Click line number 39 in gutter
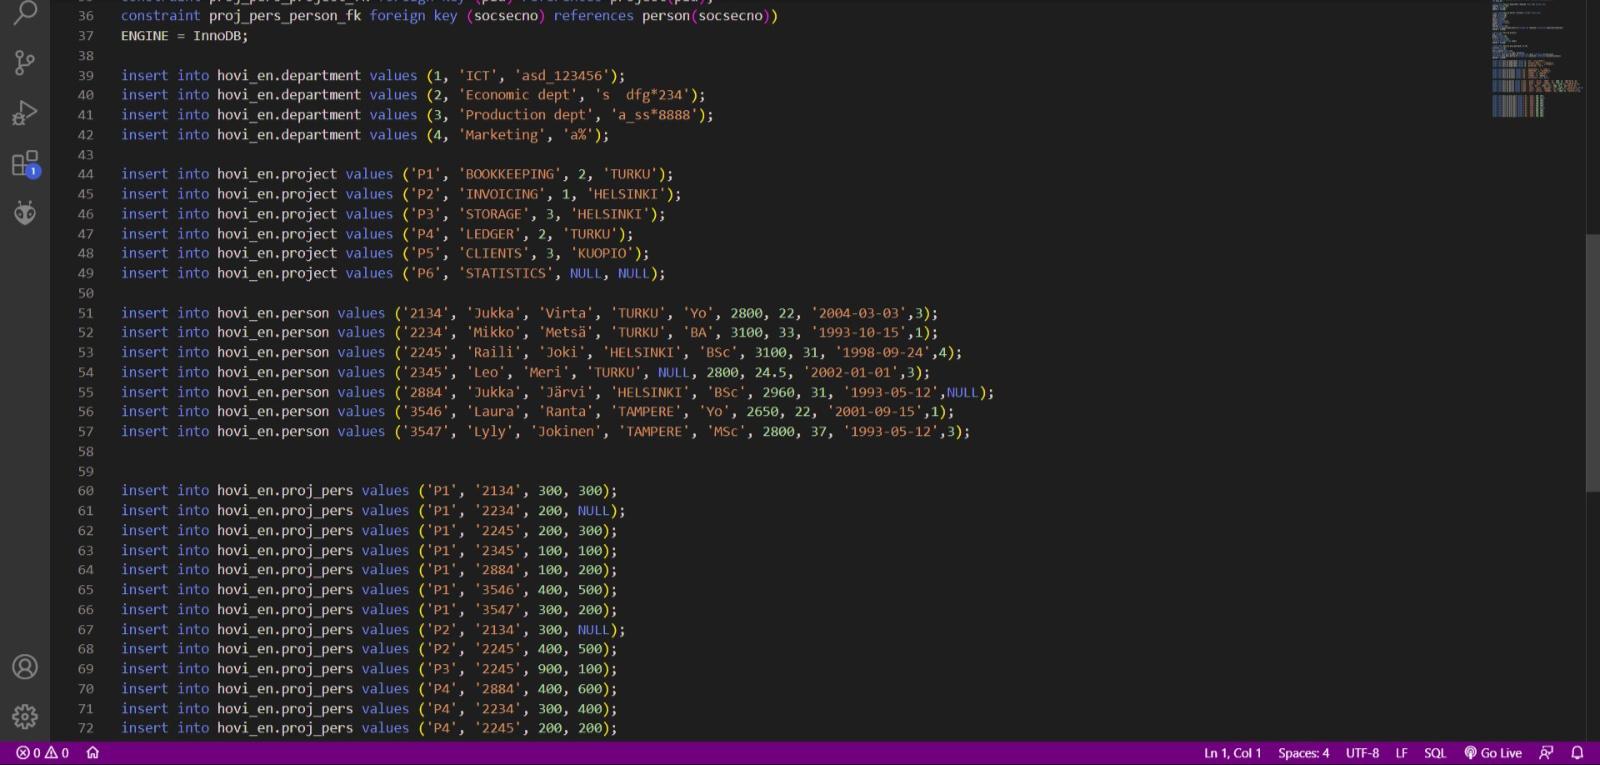Screen dimensions: 1600x765 [x=86, y=76]
